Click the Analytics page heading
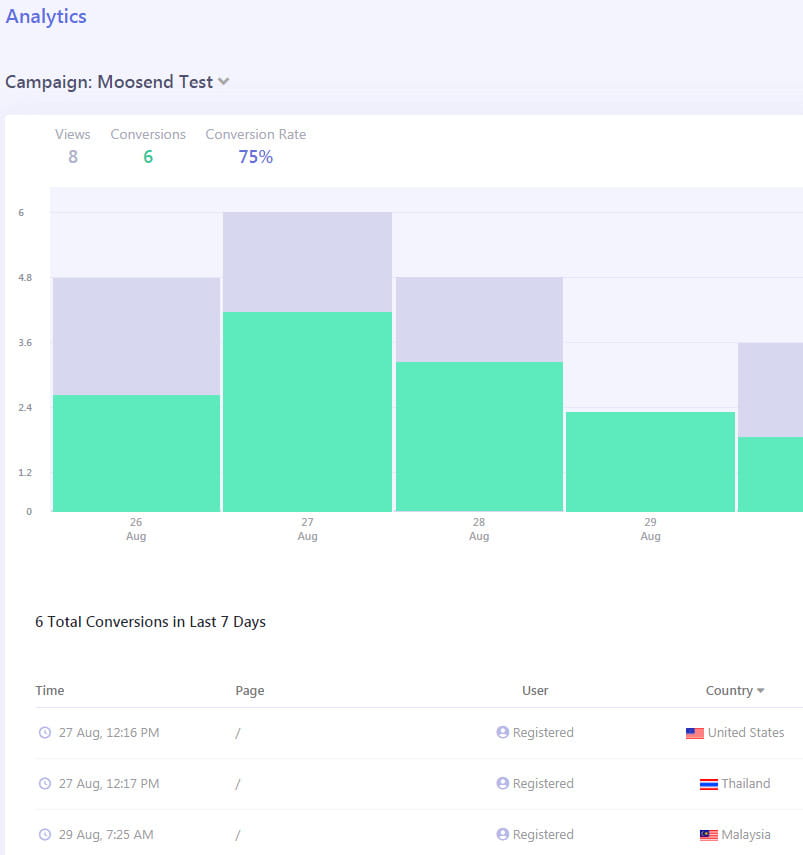Viewport: 803px width, 855px height. pyautogui.click(x=46, y=17)
